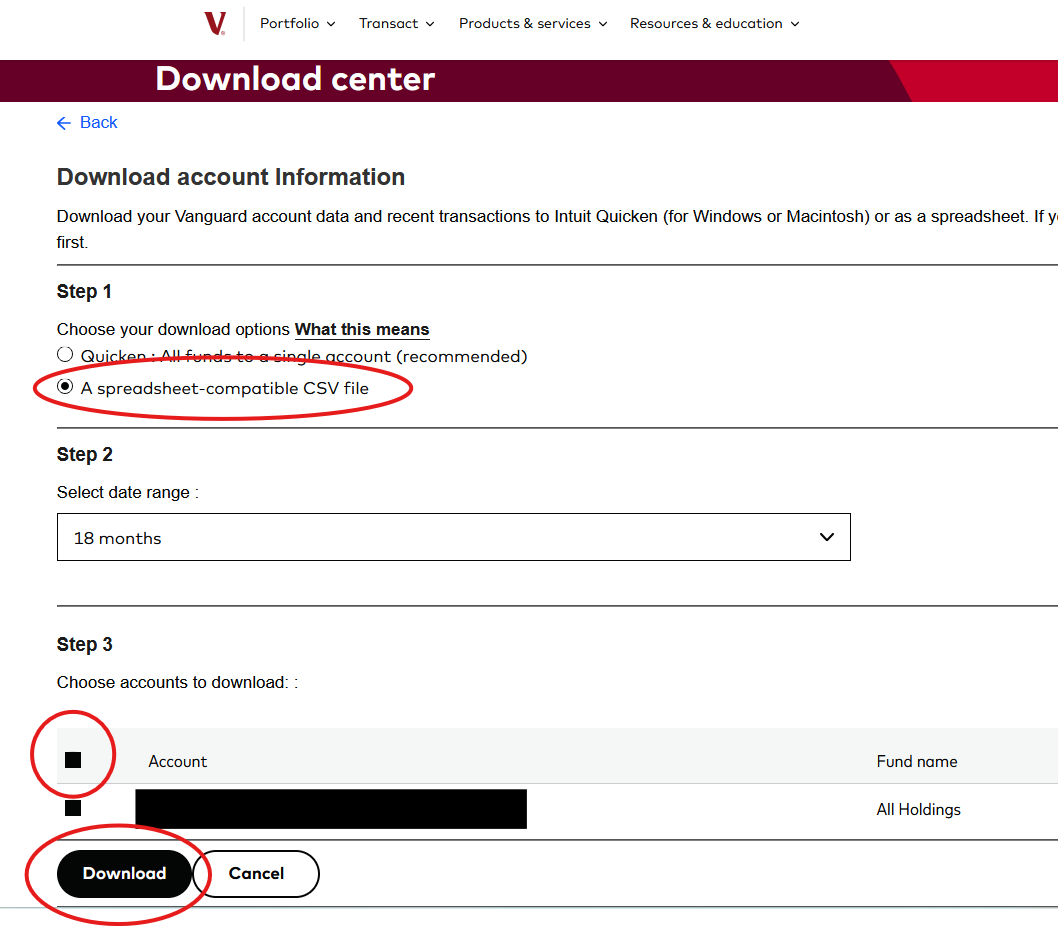Click the Cancel button
This screenshot has height=926, width=1058.
click(x=256, y=874)
